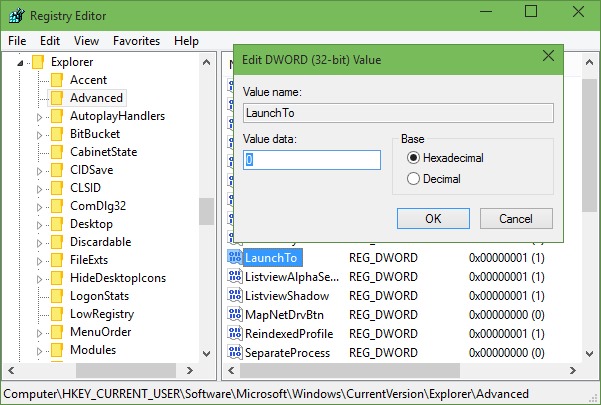
Task: Select the Advanced key in tree
Action: (96, 98)
